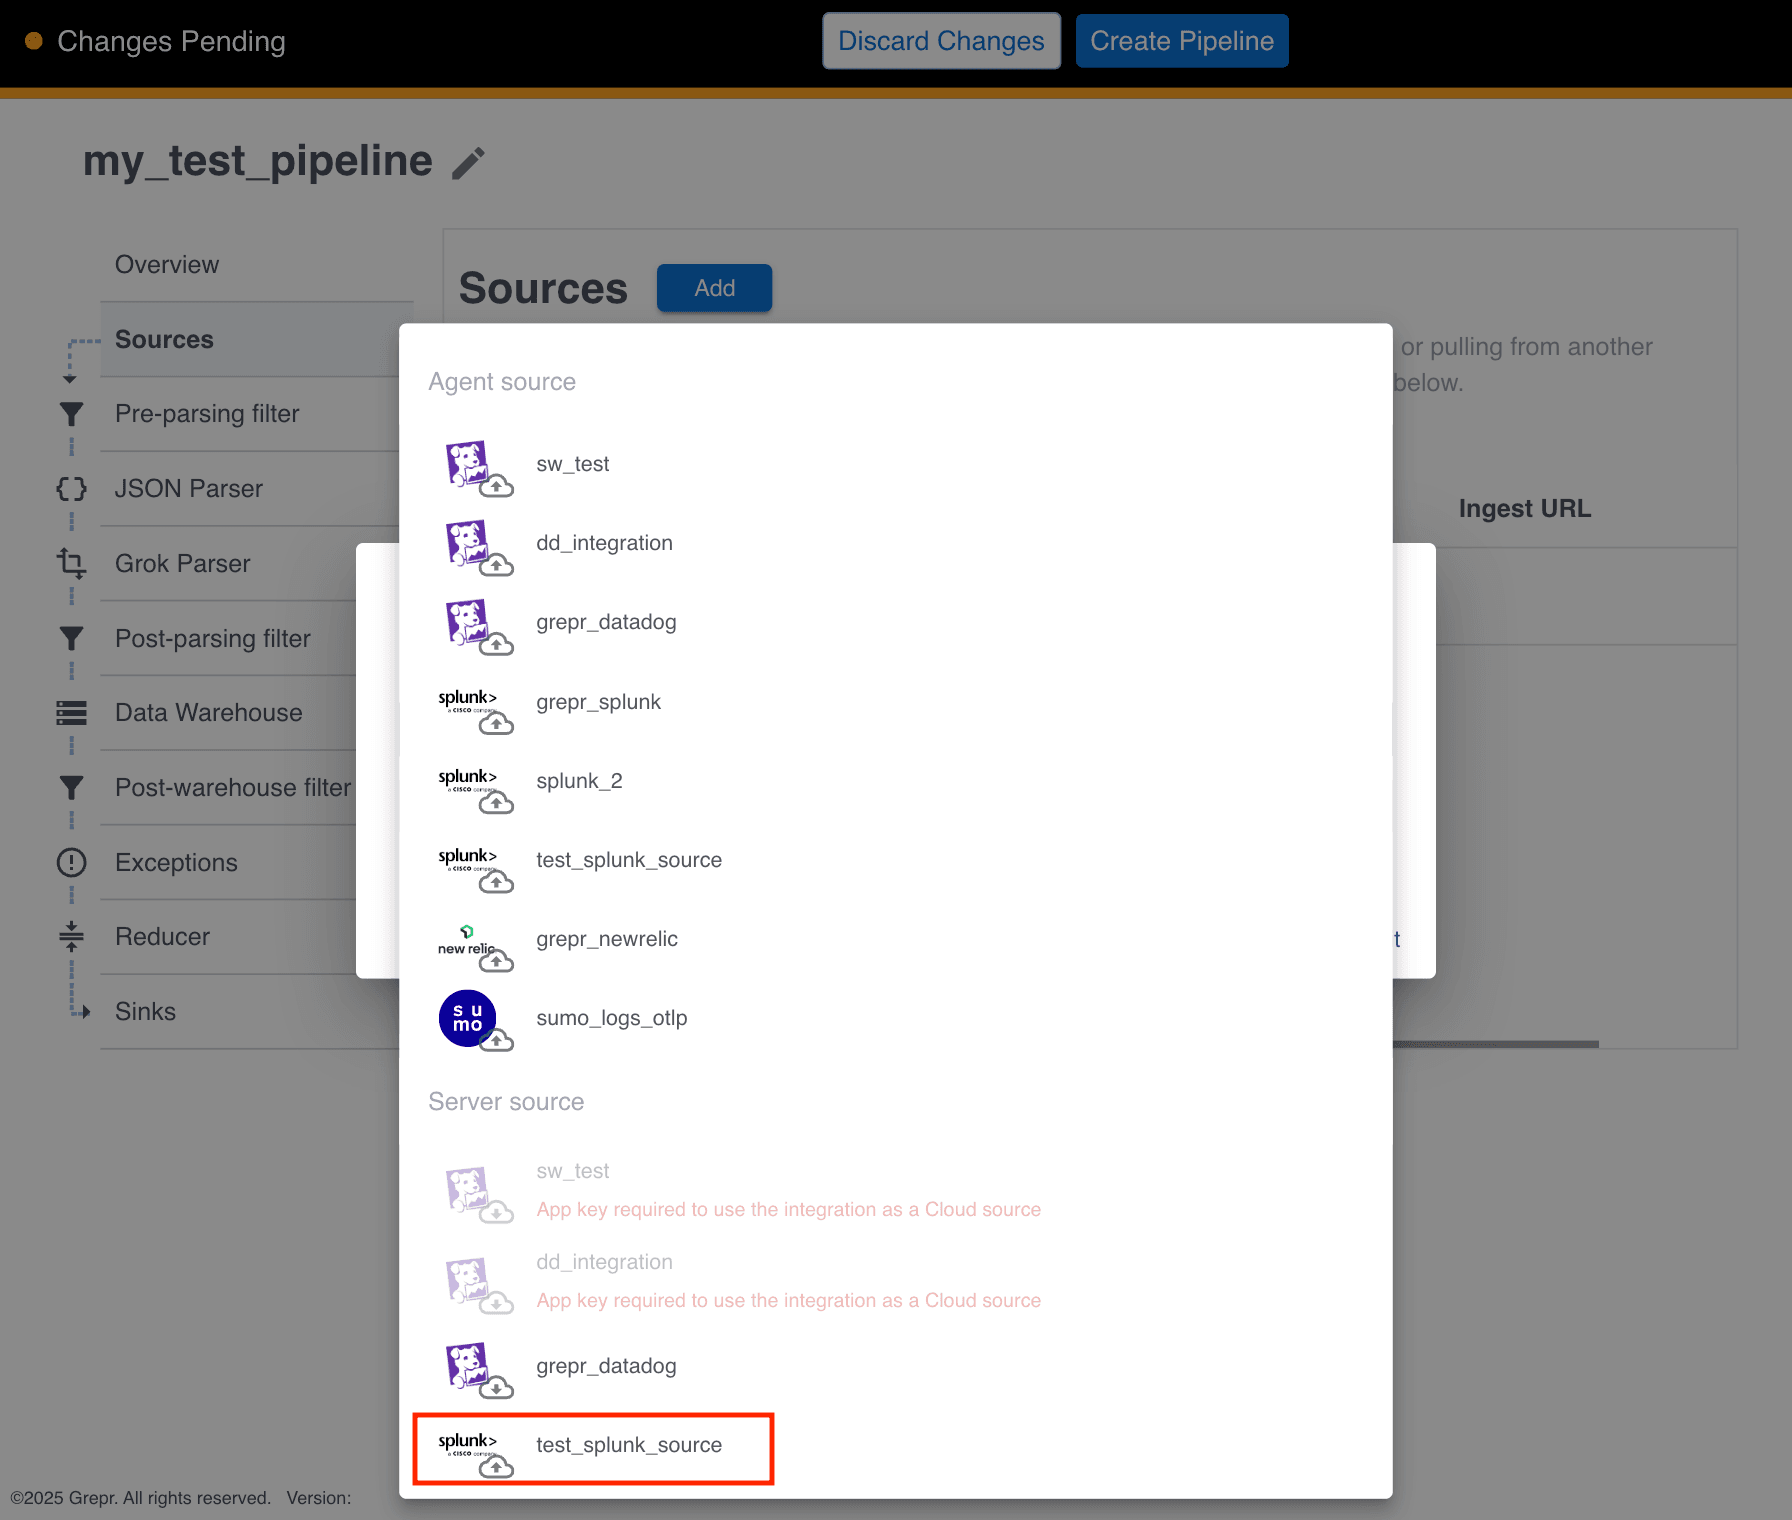
Task: Click the funnel icon for Pre-parsing filter
Action: 71,414
